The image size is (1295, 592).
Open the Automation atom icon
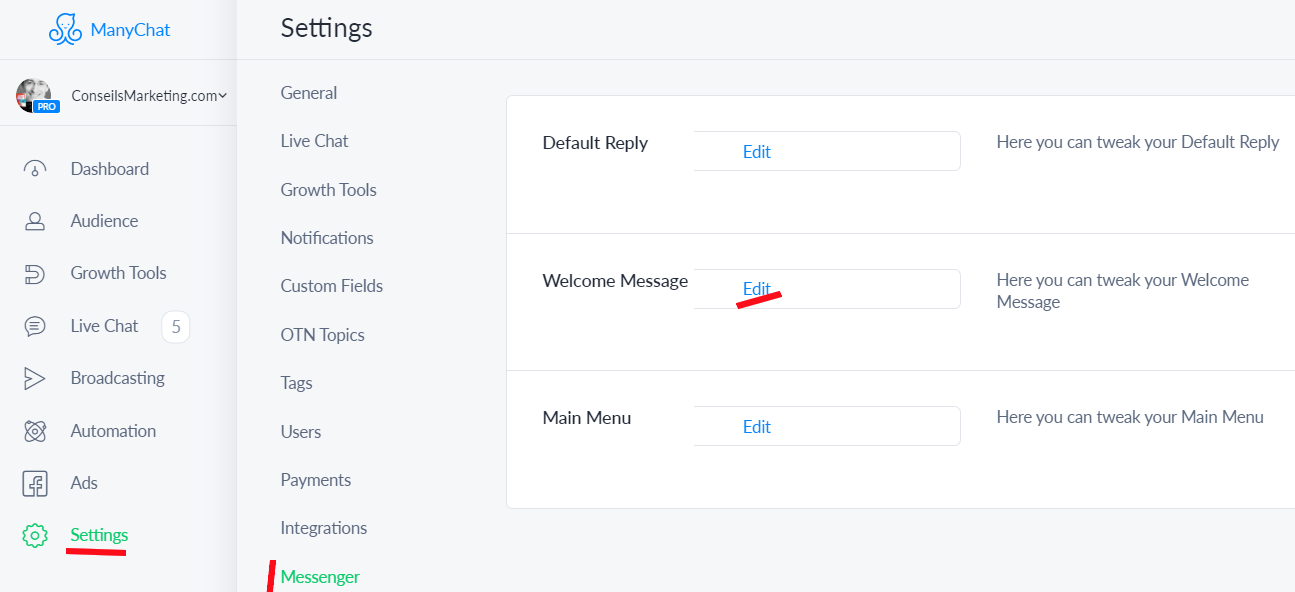35,431
